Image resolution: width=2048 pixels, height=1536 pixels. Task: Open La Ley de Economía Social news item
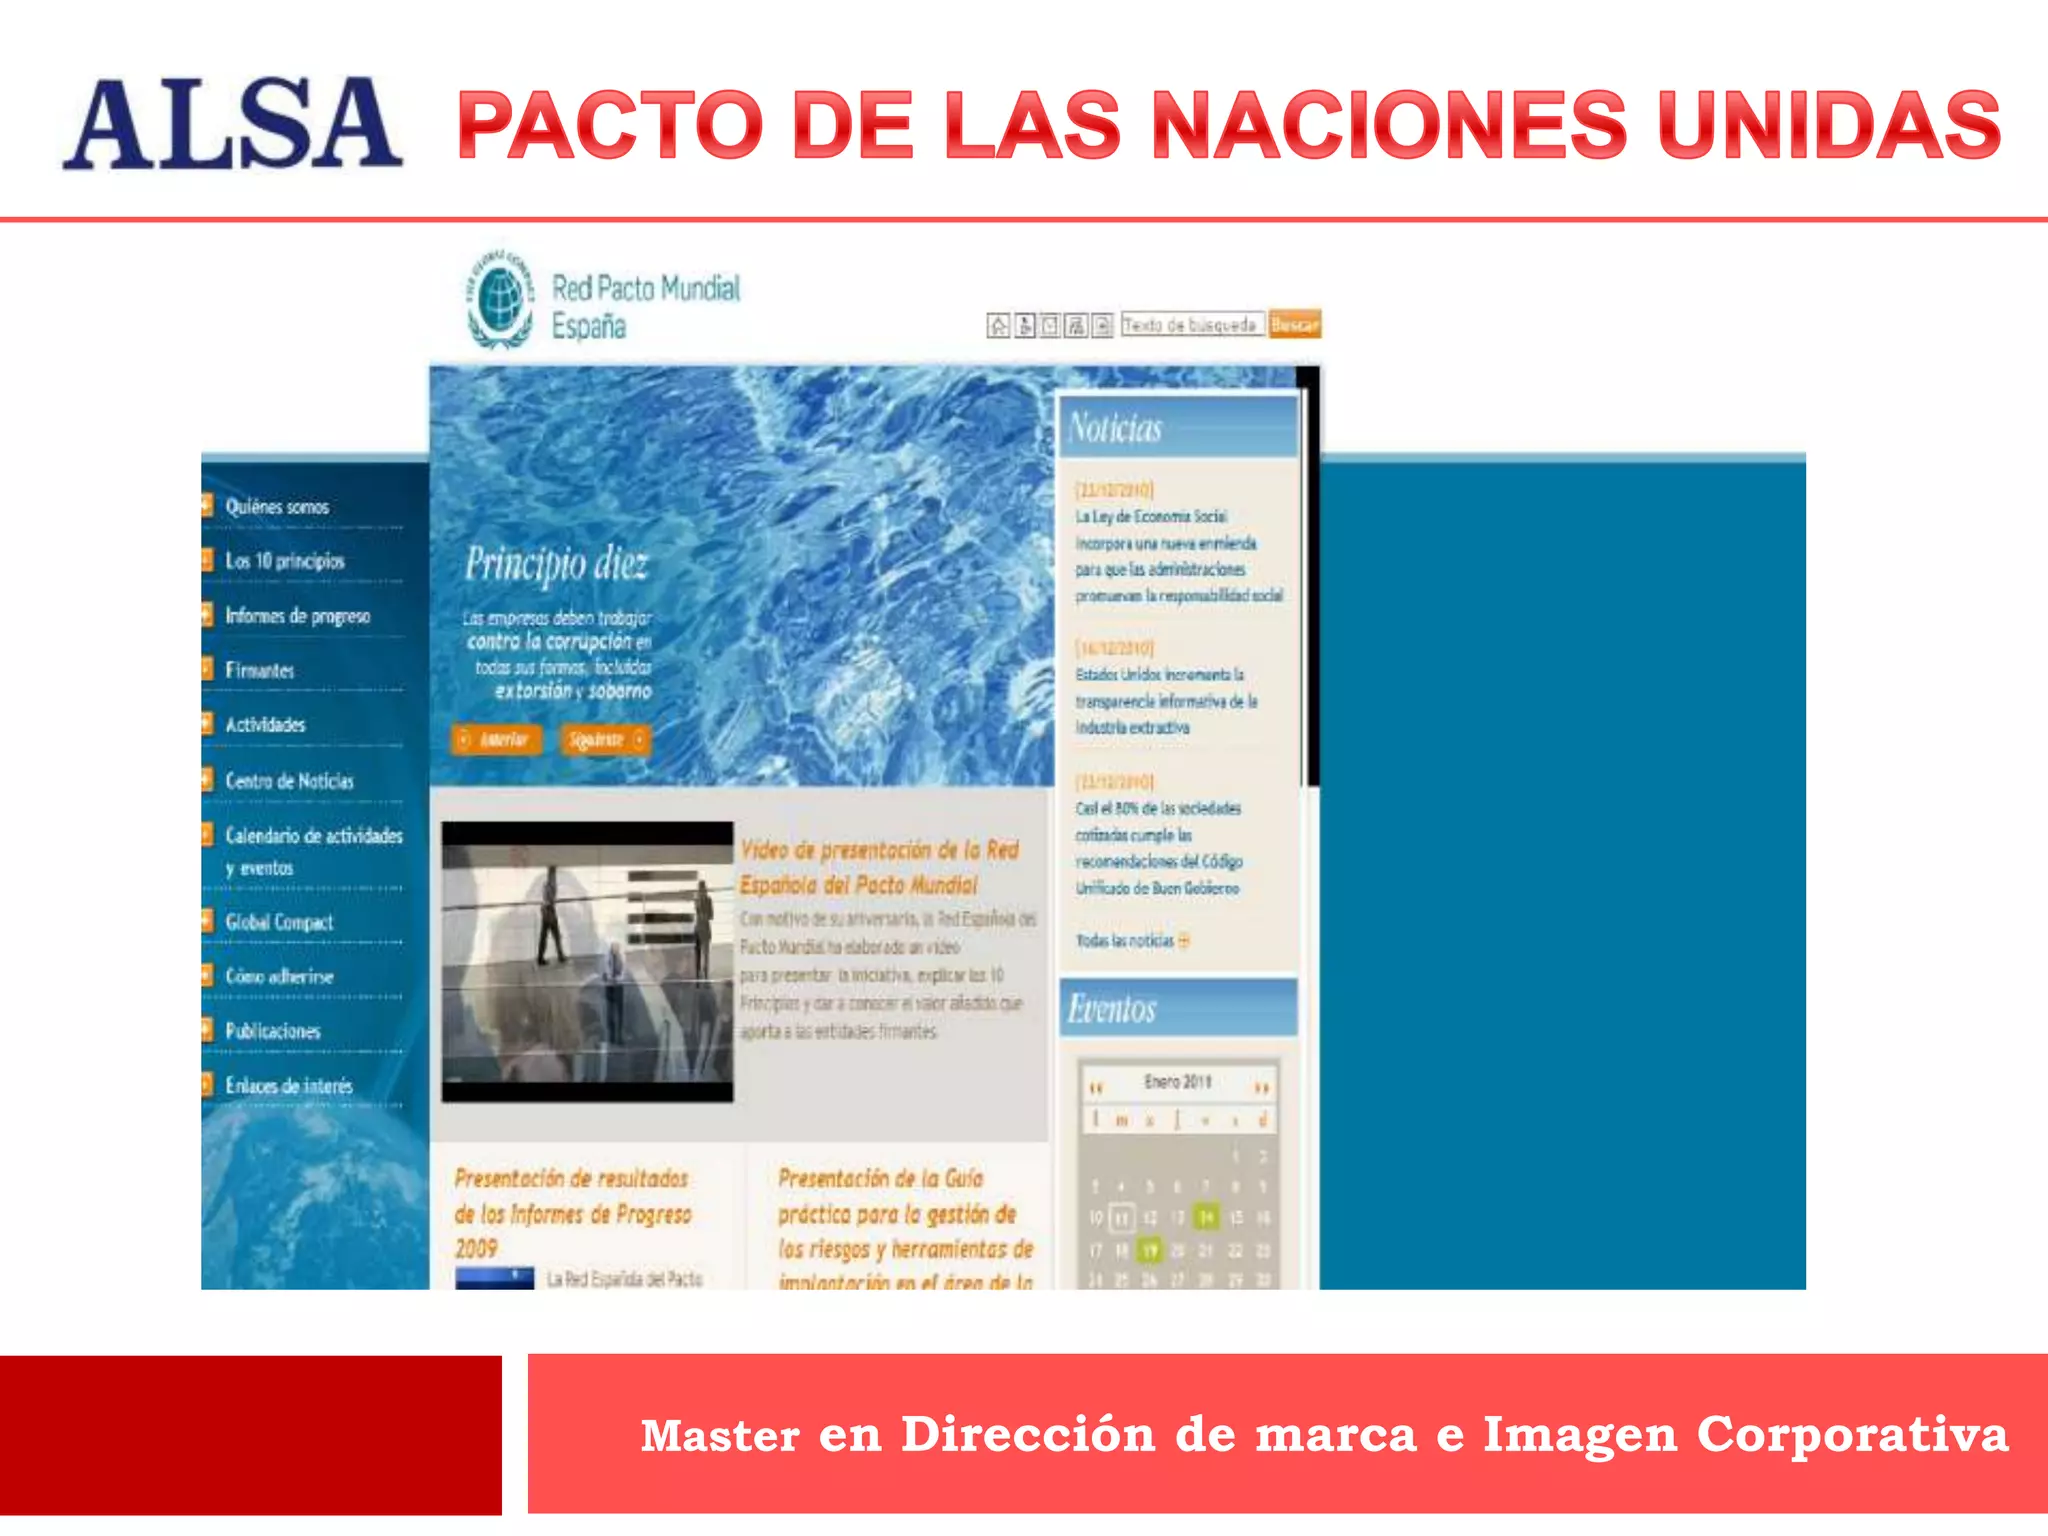click(x=1178, y=555)
